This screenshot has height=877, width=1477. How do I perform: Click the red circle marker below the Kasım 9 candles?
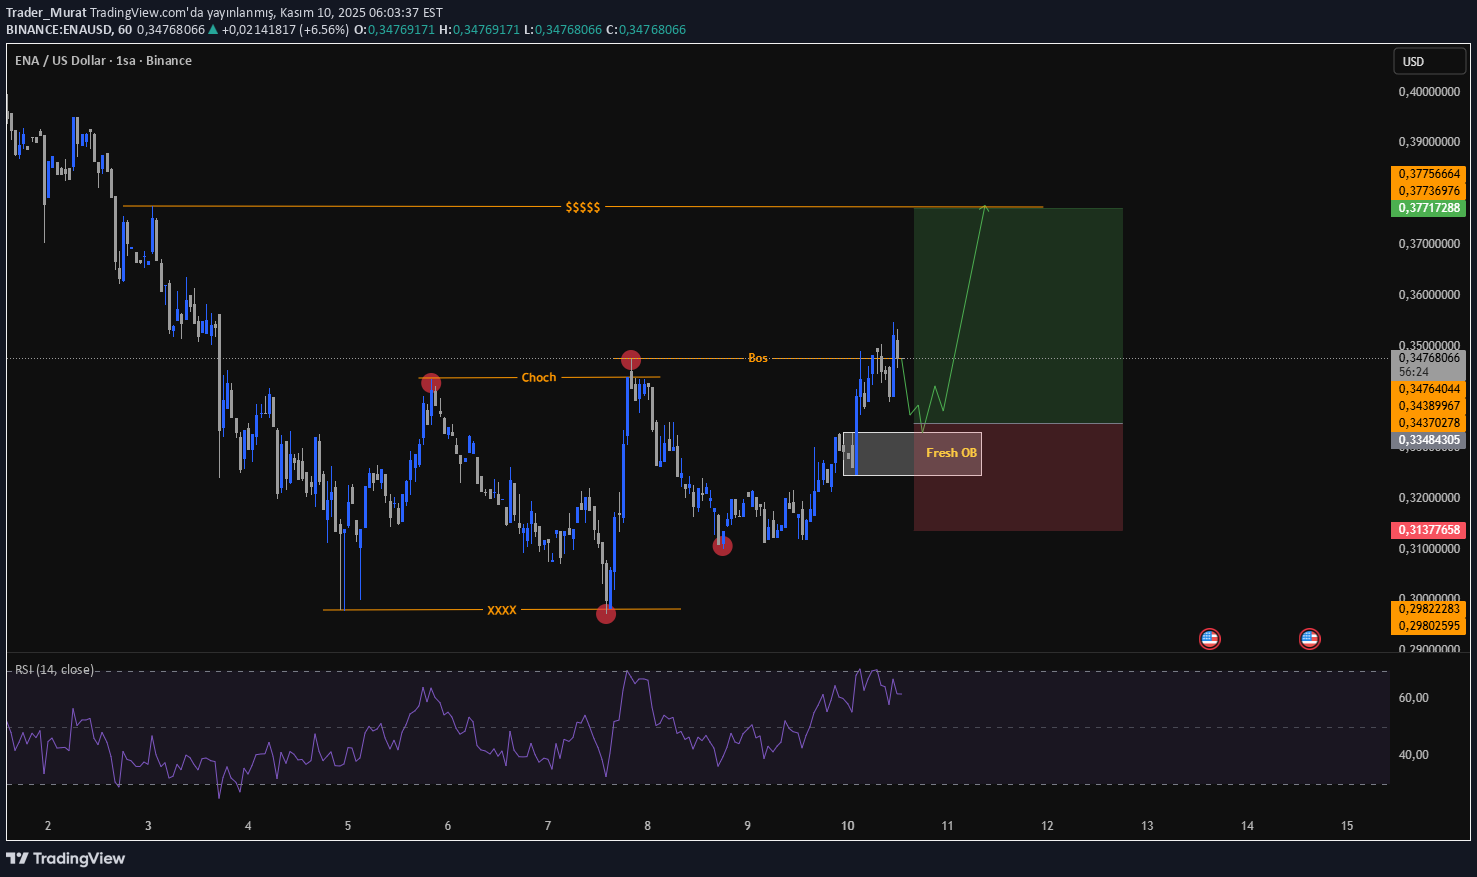point(723,546)
